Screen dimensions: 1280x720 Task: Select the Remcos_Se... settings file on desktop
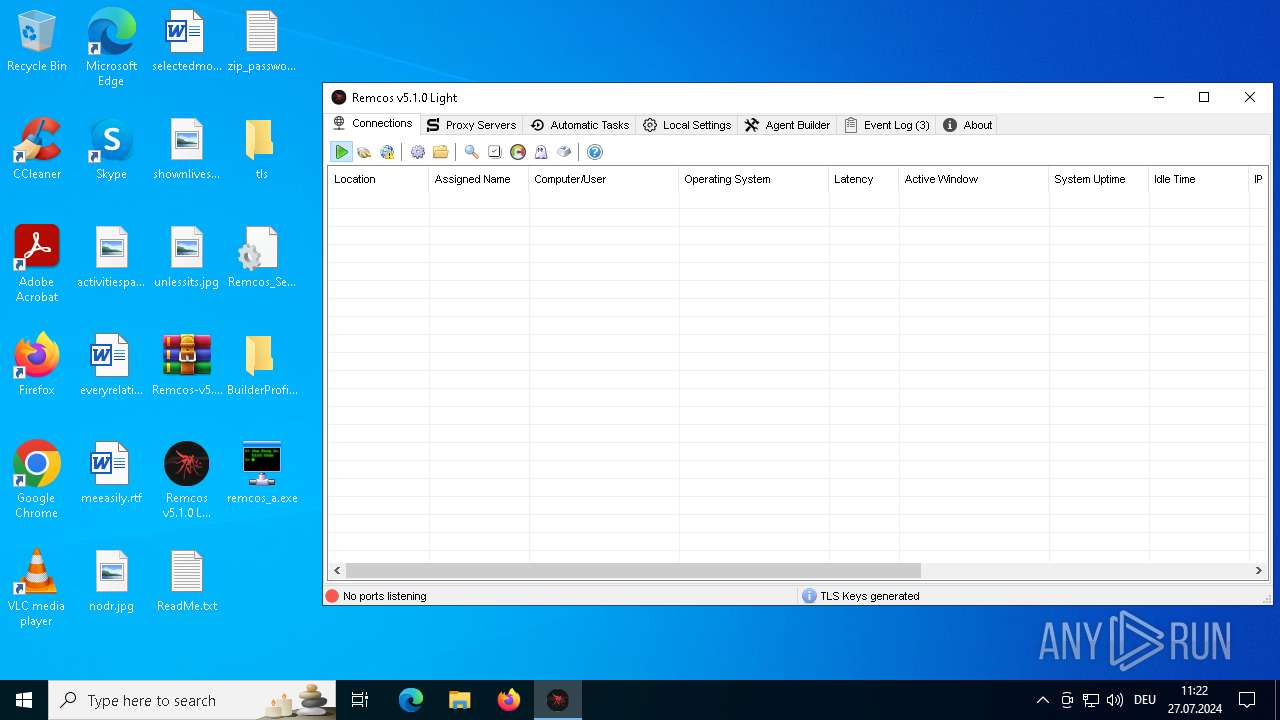click(x=262, y=257)
